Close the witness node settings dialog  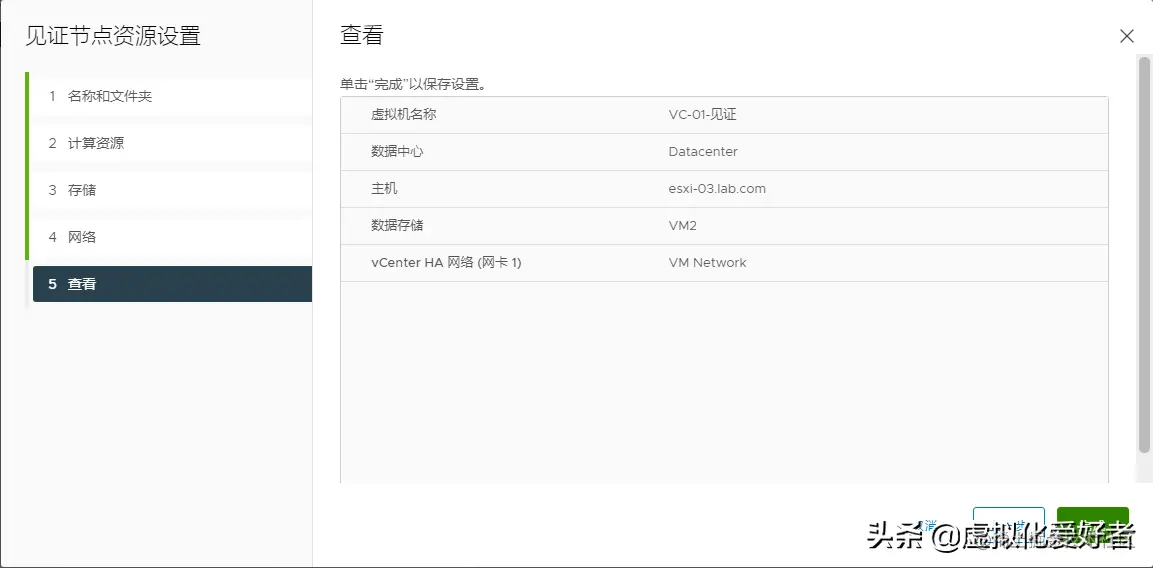(x=1126, y=36)
